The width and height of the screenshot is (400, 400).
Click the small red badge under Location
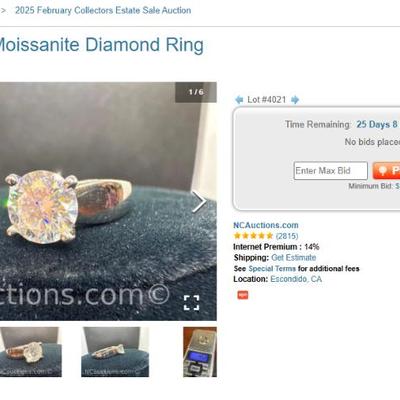243,295
